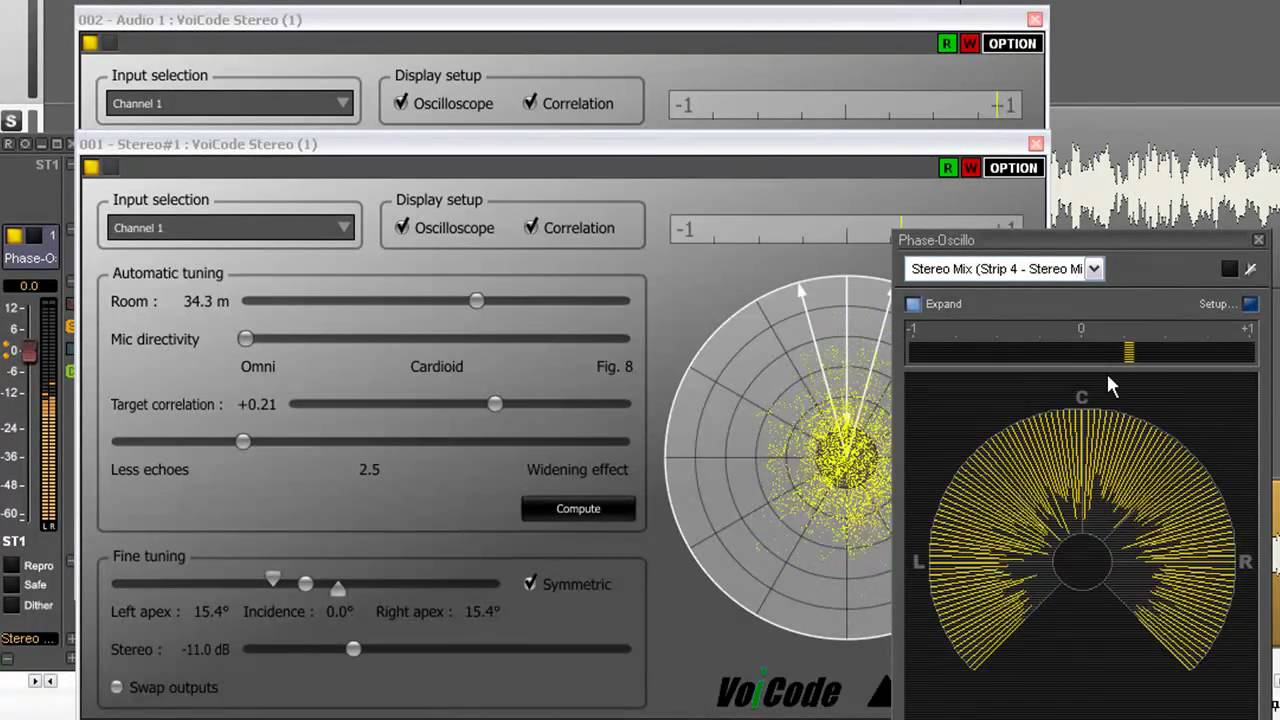Toggle Oscilloscope checkbox in Audio 1 window

[x=401, y=102]
